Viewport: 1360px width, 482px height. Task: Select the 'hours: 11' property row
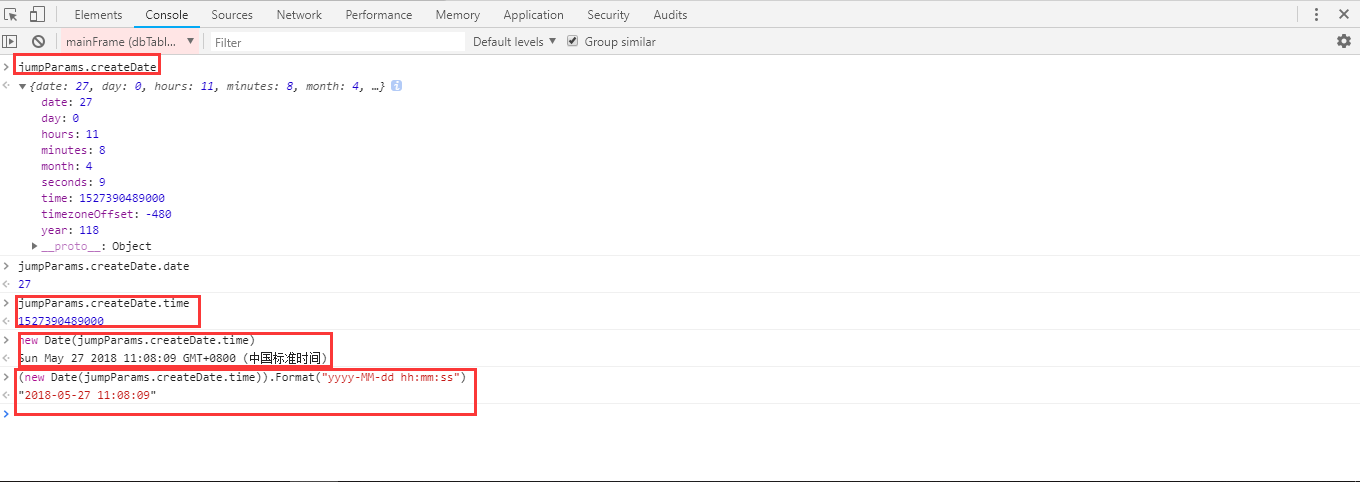click(x=70, y=134)
